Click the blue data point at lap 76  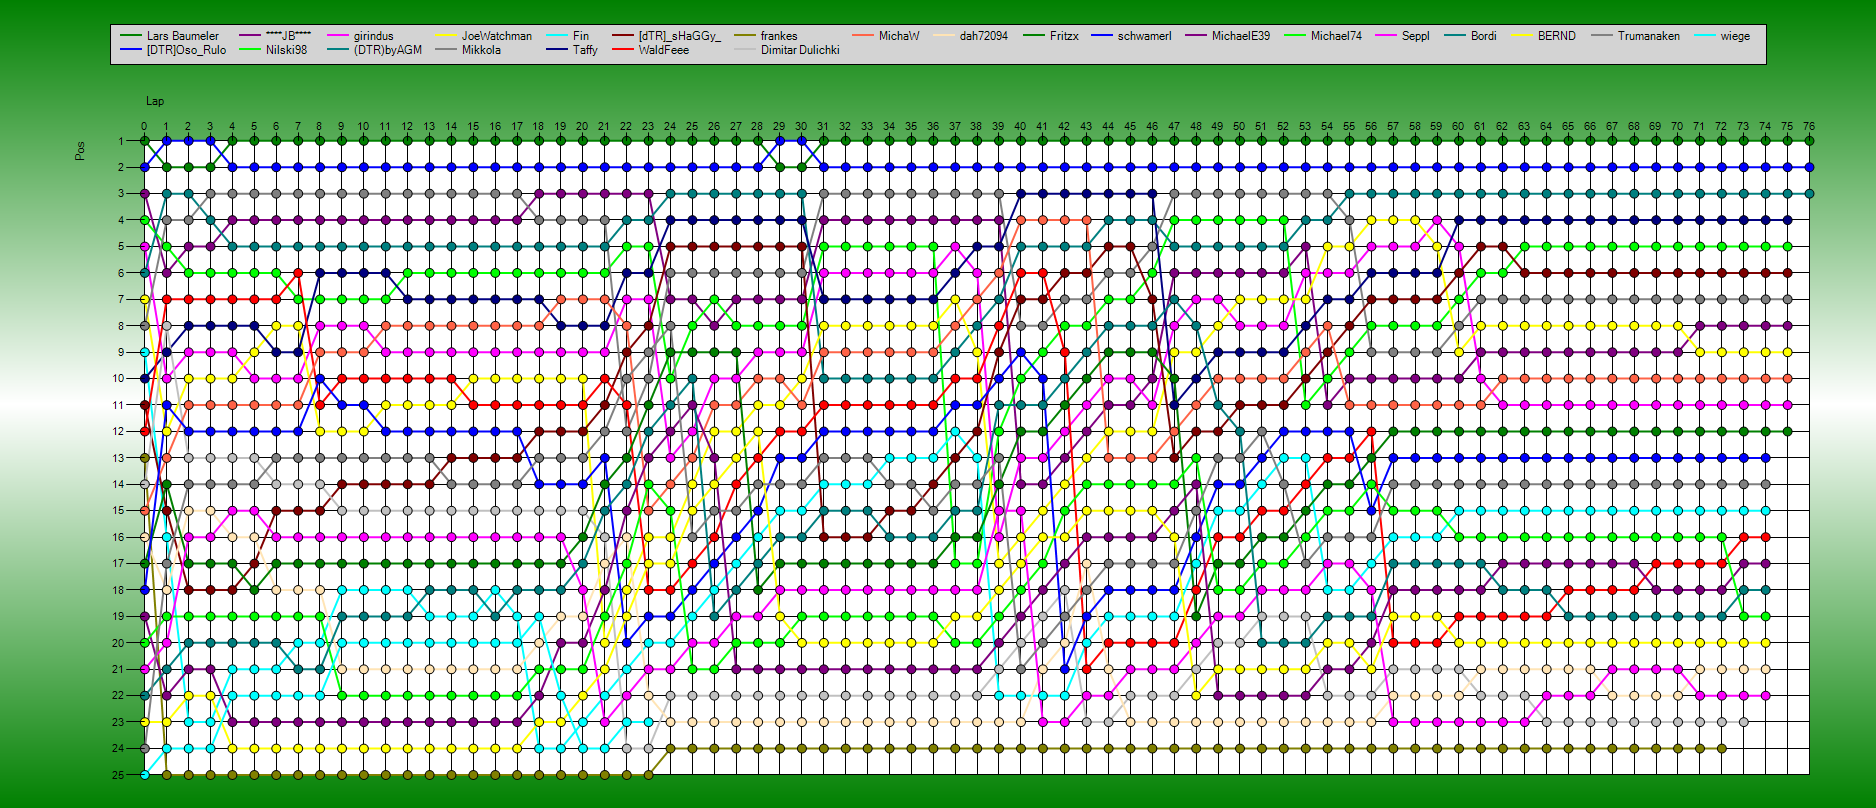click(1809, 168)
